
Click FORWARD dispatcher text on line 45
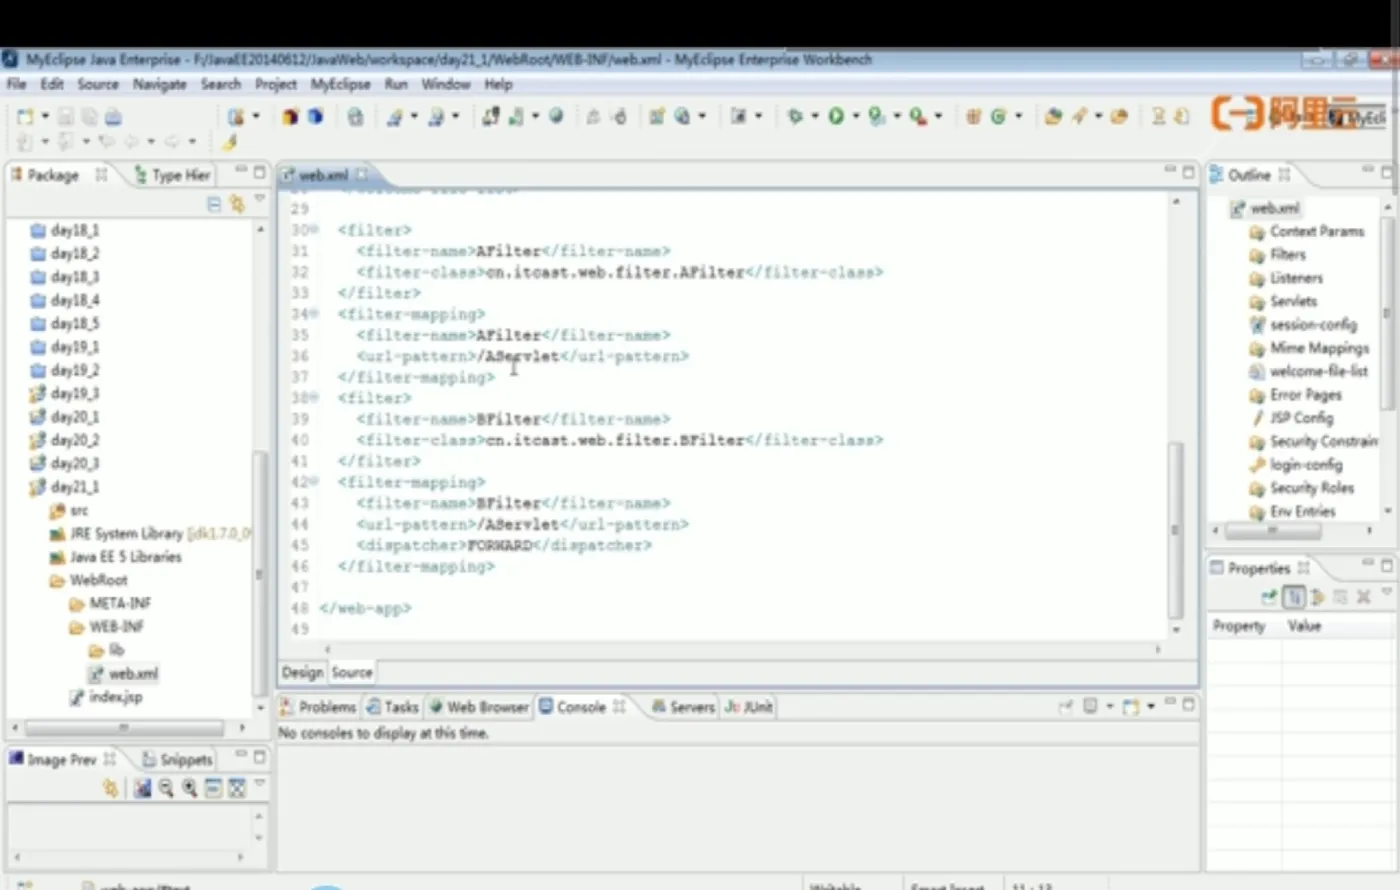pyautogui.click(x=499, y=545)
